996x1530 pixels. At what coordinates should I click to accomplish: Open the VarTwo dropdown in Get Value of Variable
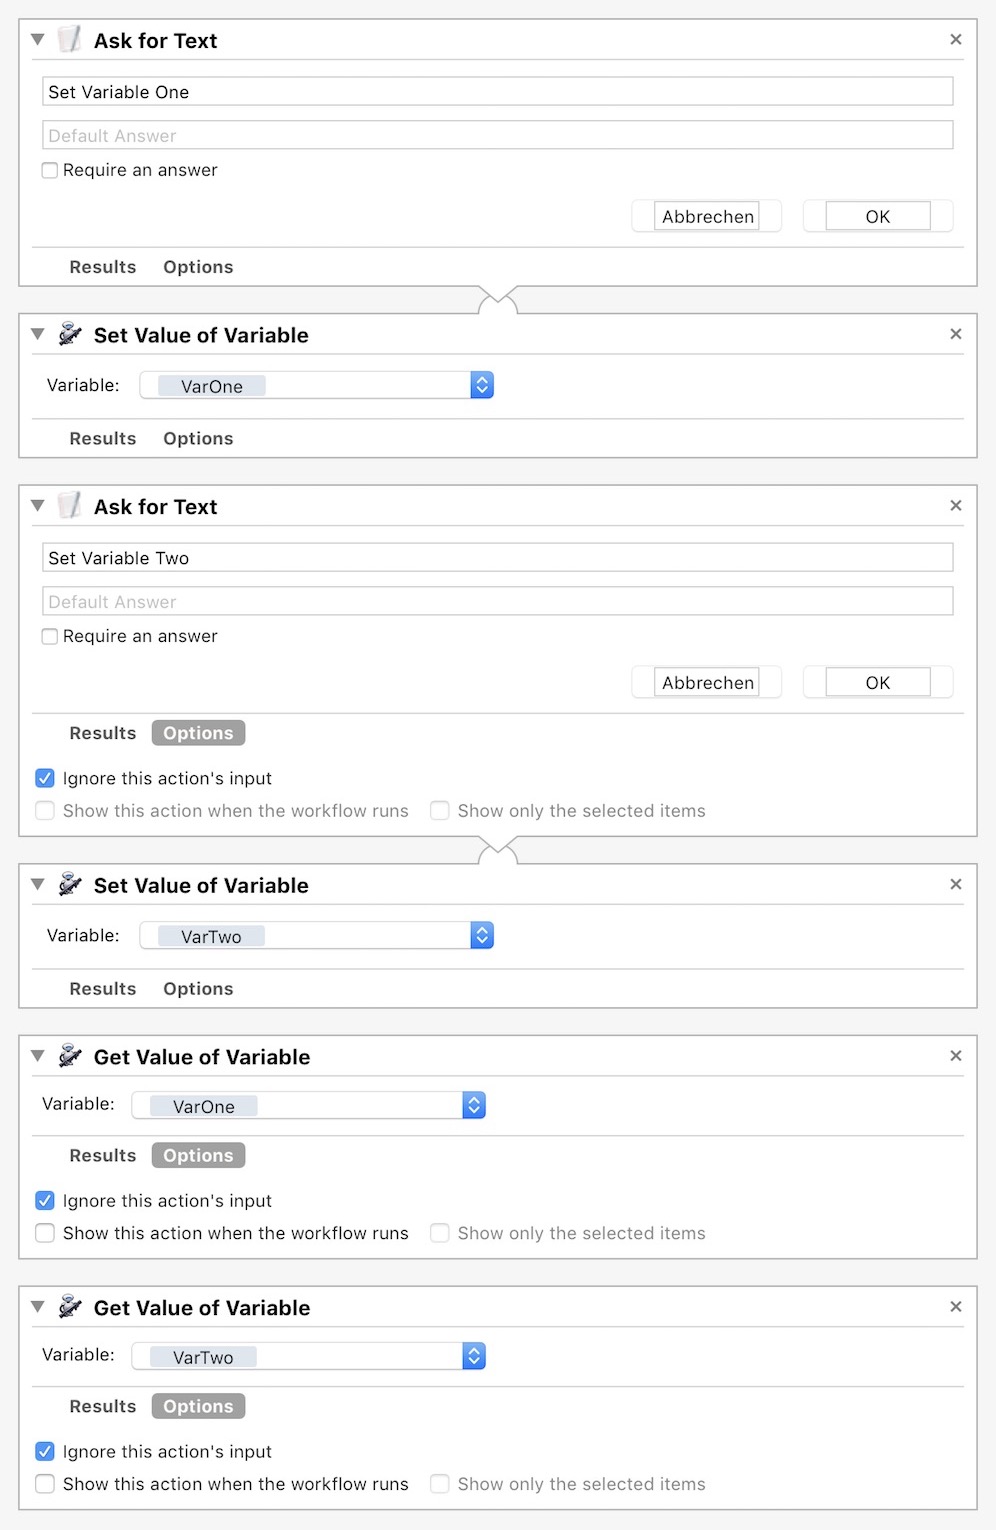coord(474,1357)
